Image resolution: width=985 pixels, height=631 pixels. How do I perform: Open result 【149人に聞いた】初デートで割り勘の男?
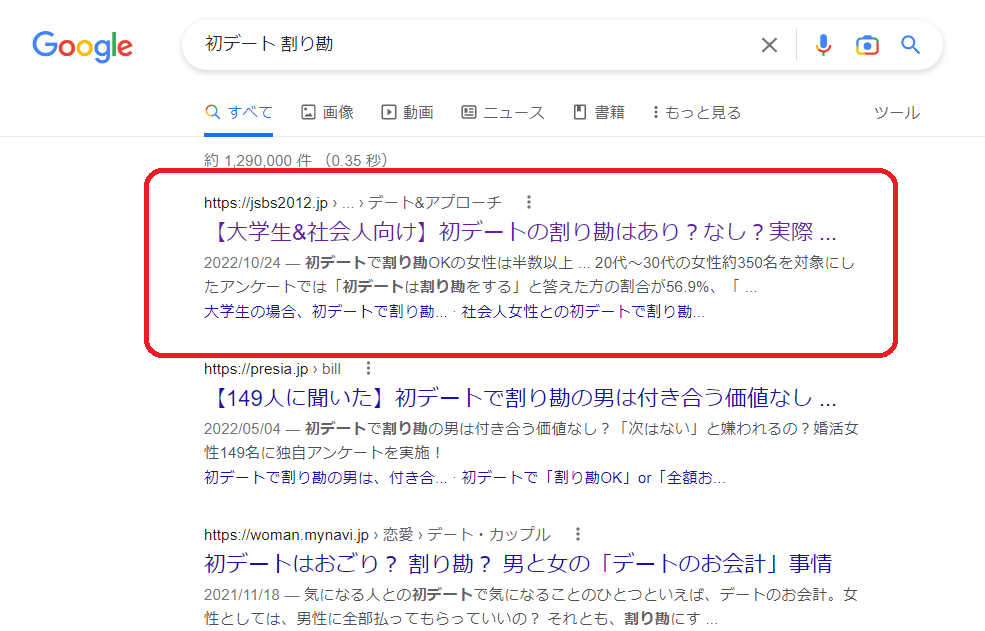point(520,398)
